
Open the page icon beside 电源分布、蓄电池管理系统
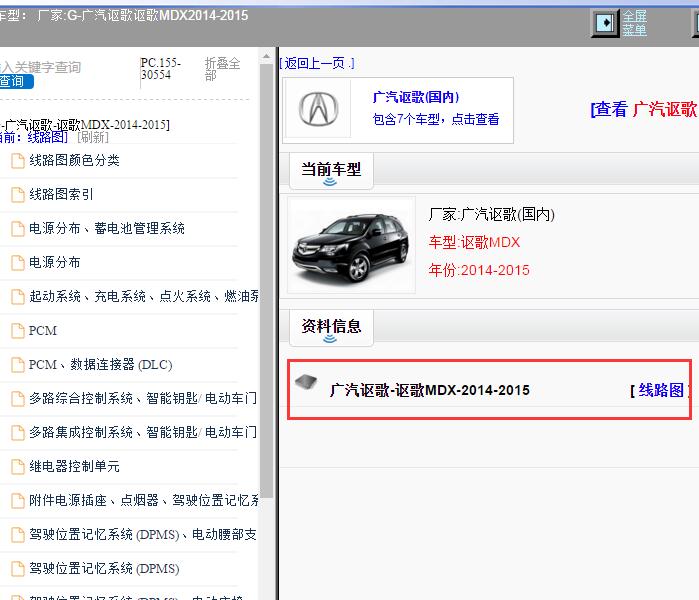tap(18, 229)
